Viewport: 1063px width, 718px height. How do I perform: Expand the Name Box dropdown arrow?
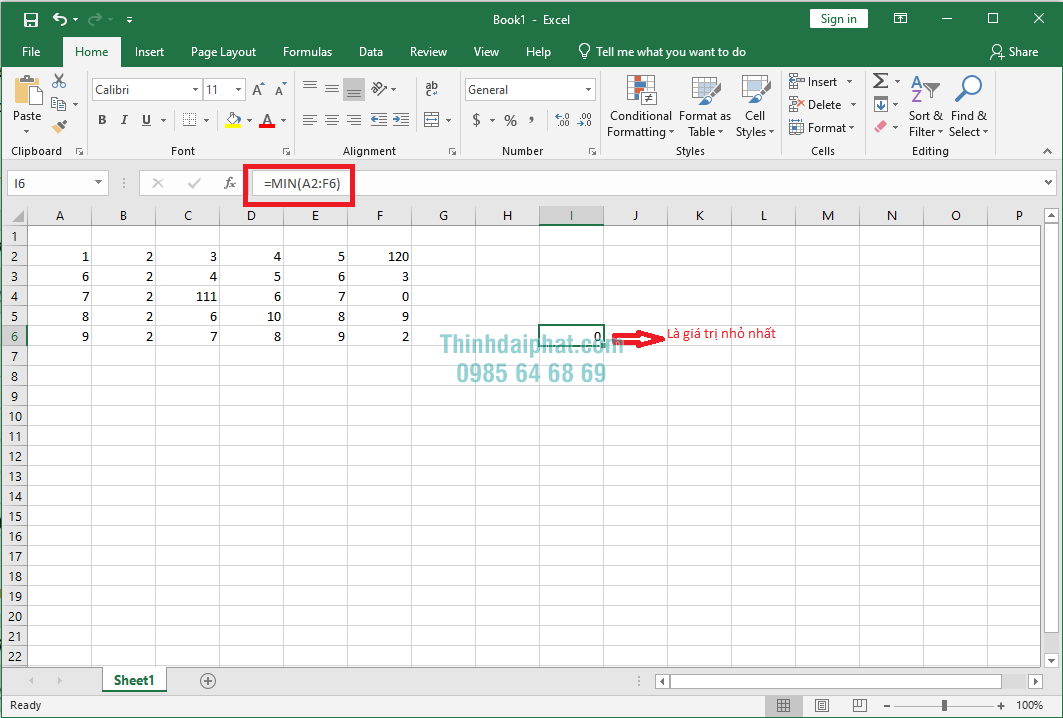pyautogui.click(x=98, y=183)
